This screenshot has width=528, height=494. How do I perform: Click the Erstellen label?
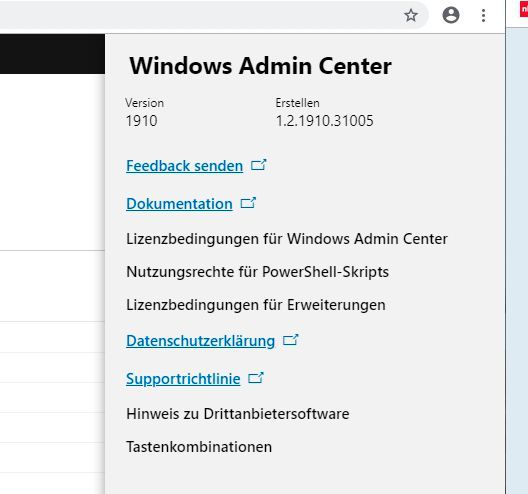pos(298,103)
